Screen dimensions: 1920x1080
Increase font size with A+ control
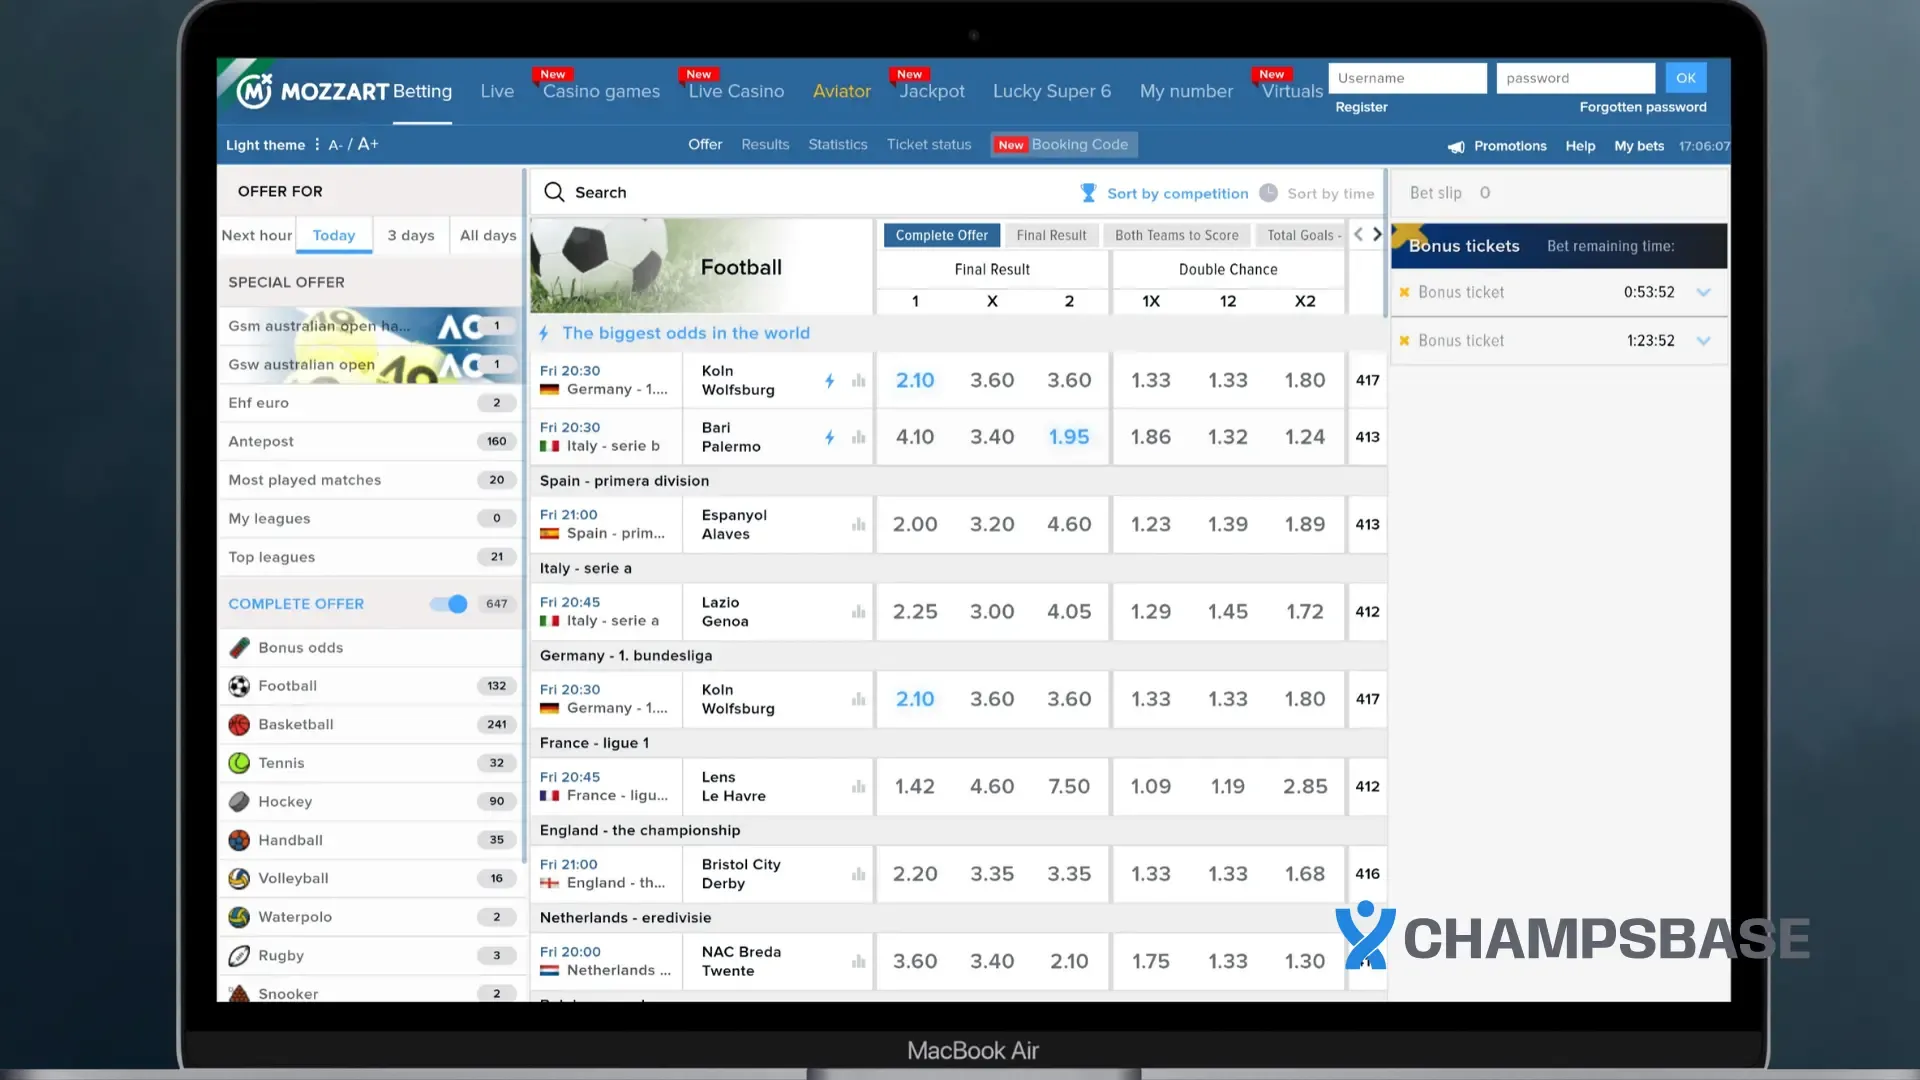pos(368,144)
